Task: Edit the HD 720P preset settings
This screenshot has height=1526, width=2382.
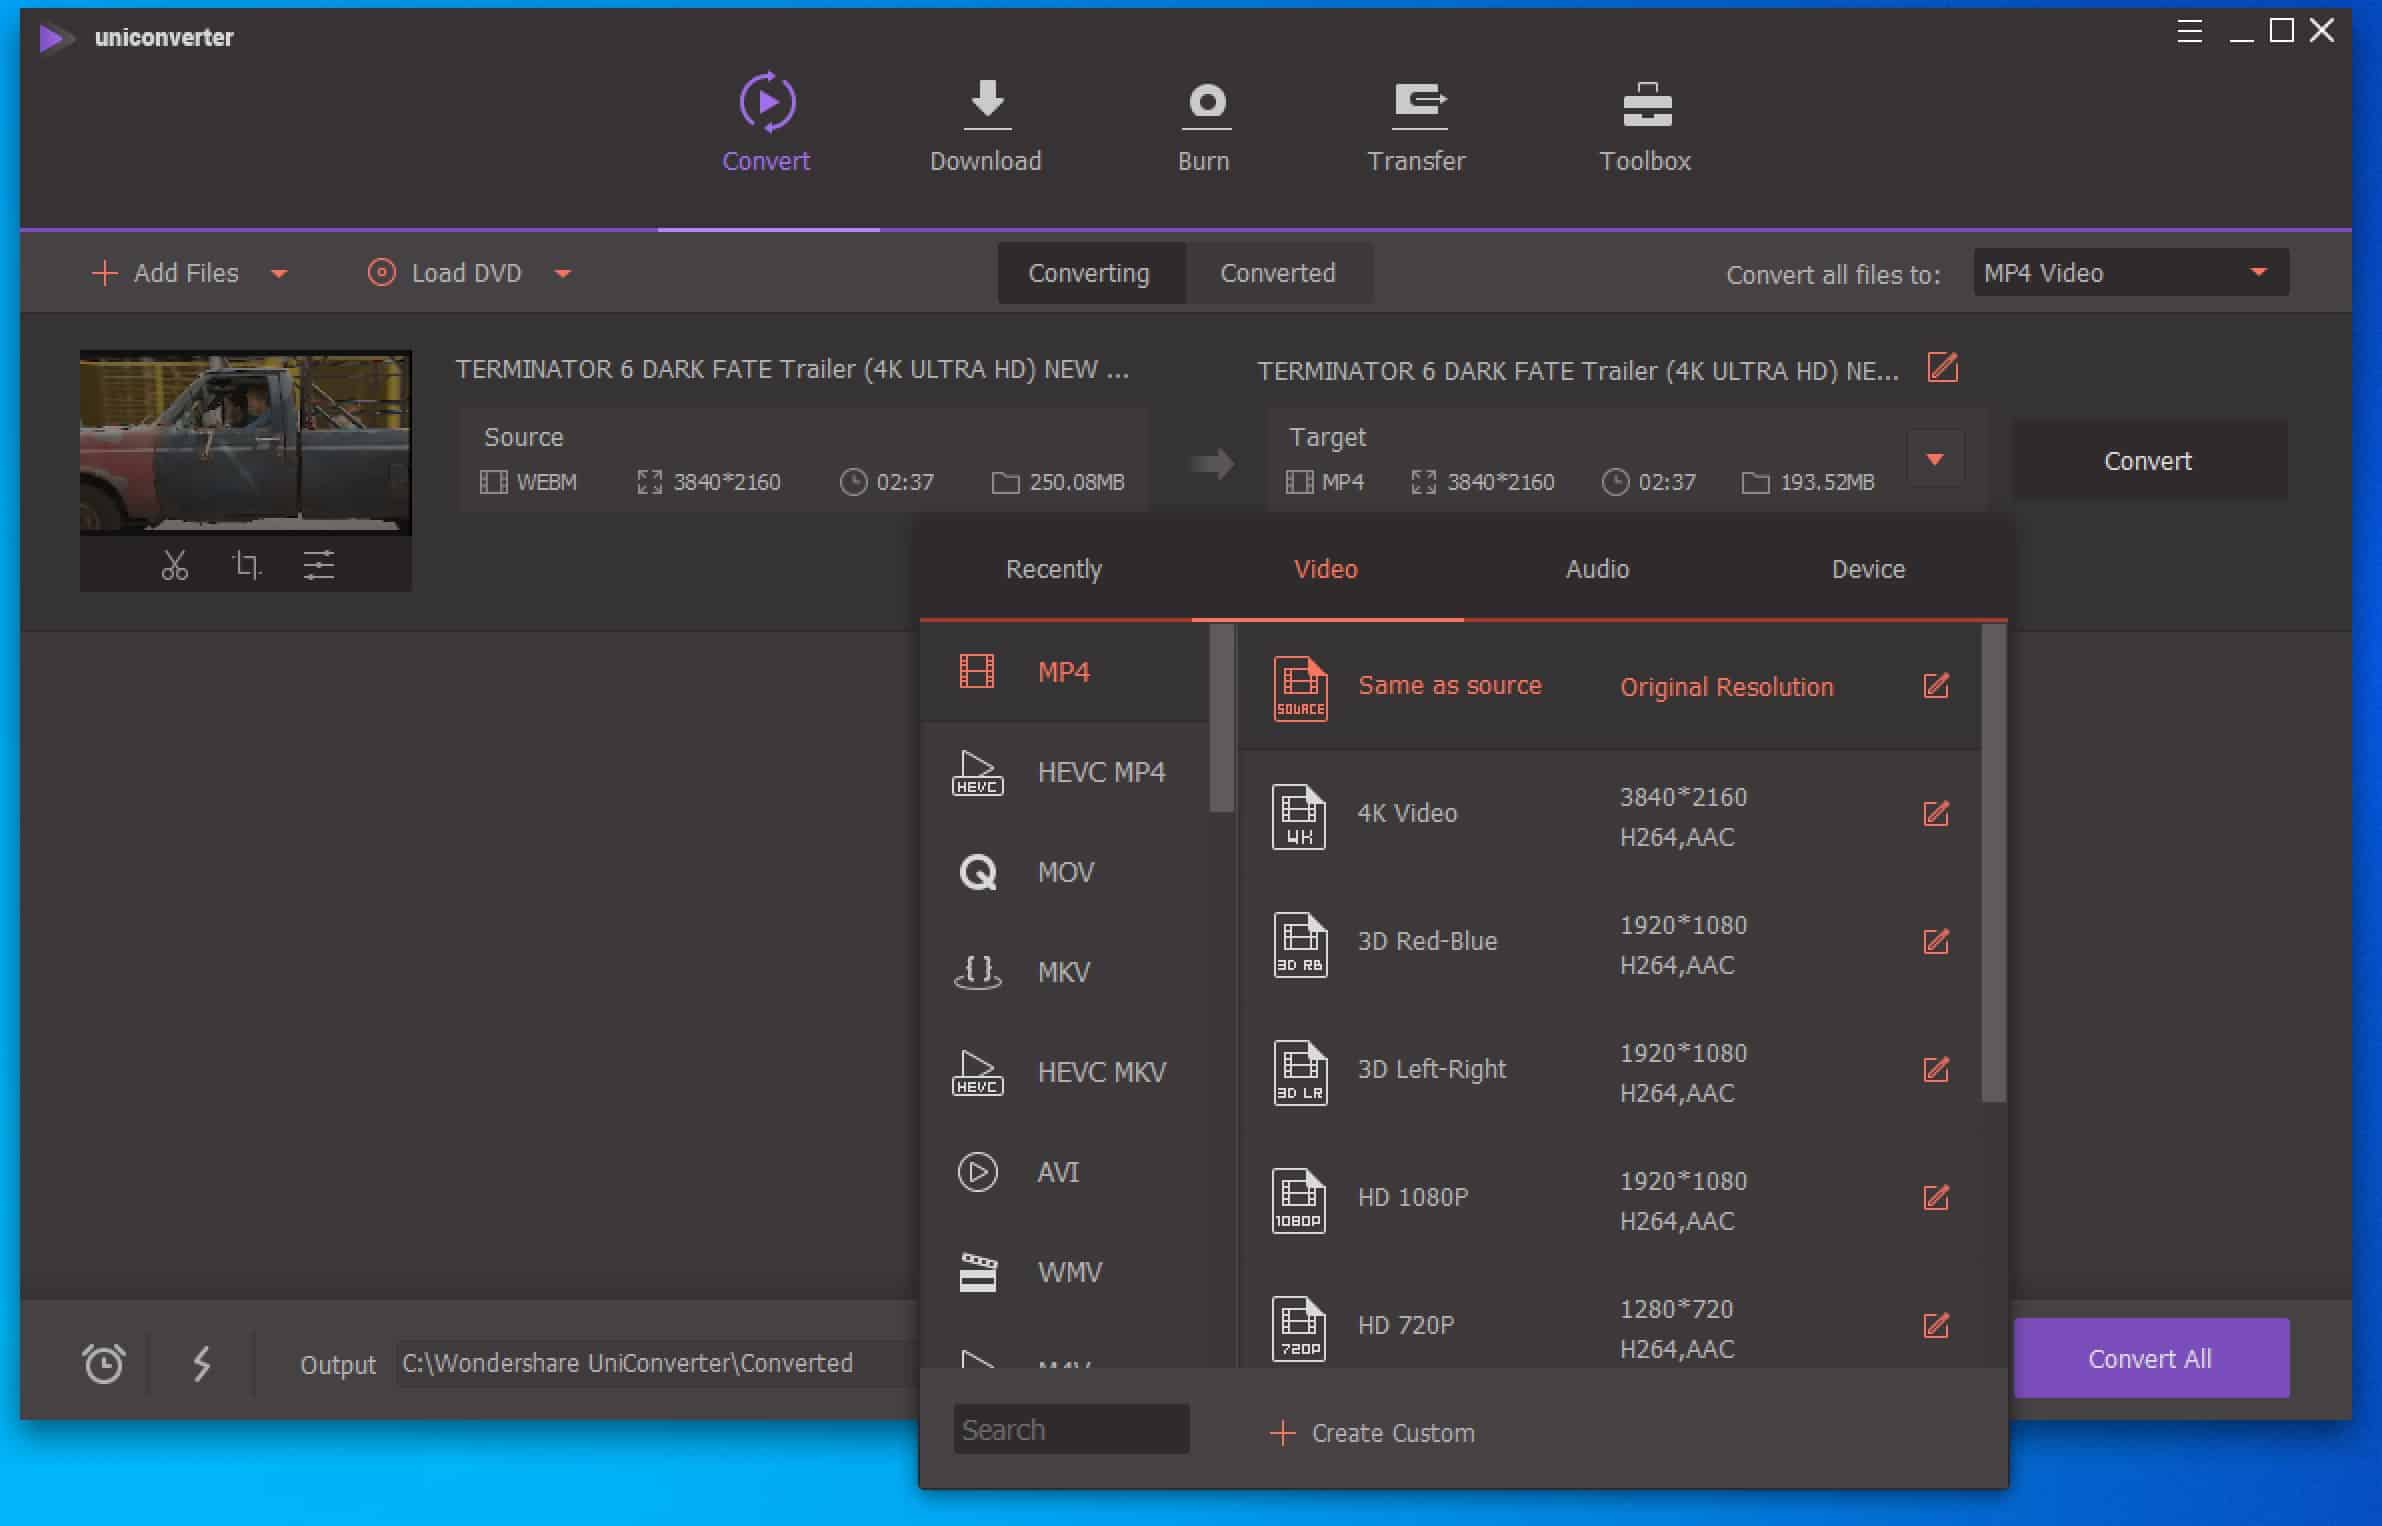Action: pyautogui.click(x=1936, y=1326)
